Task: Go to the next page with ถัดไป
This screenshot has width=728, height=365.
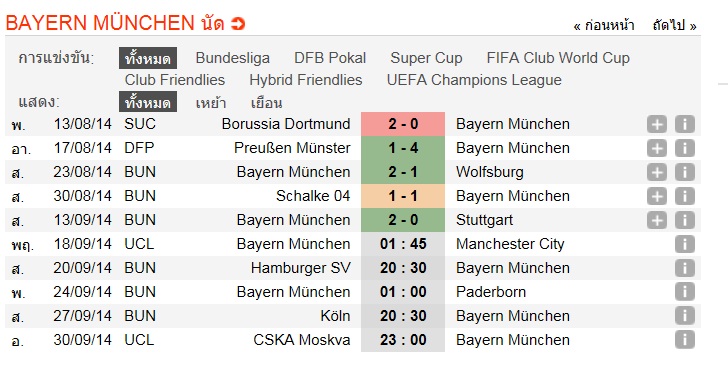Action: coord(674,26)
